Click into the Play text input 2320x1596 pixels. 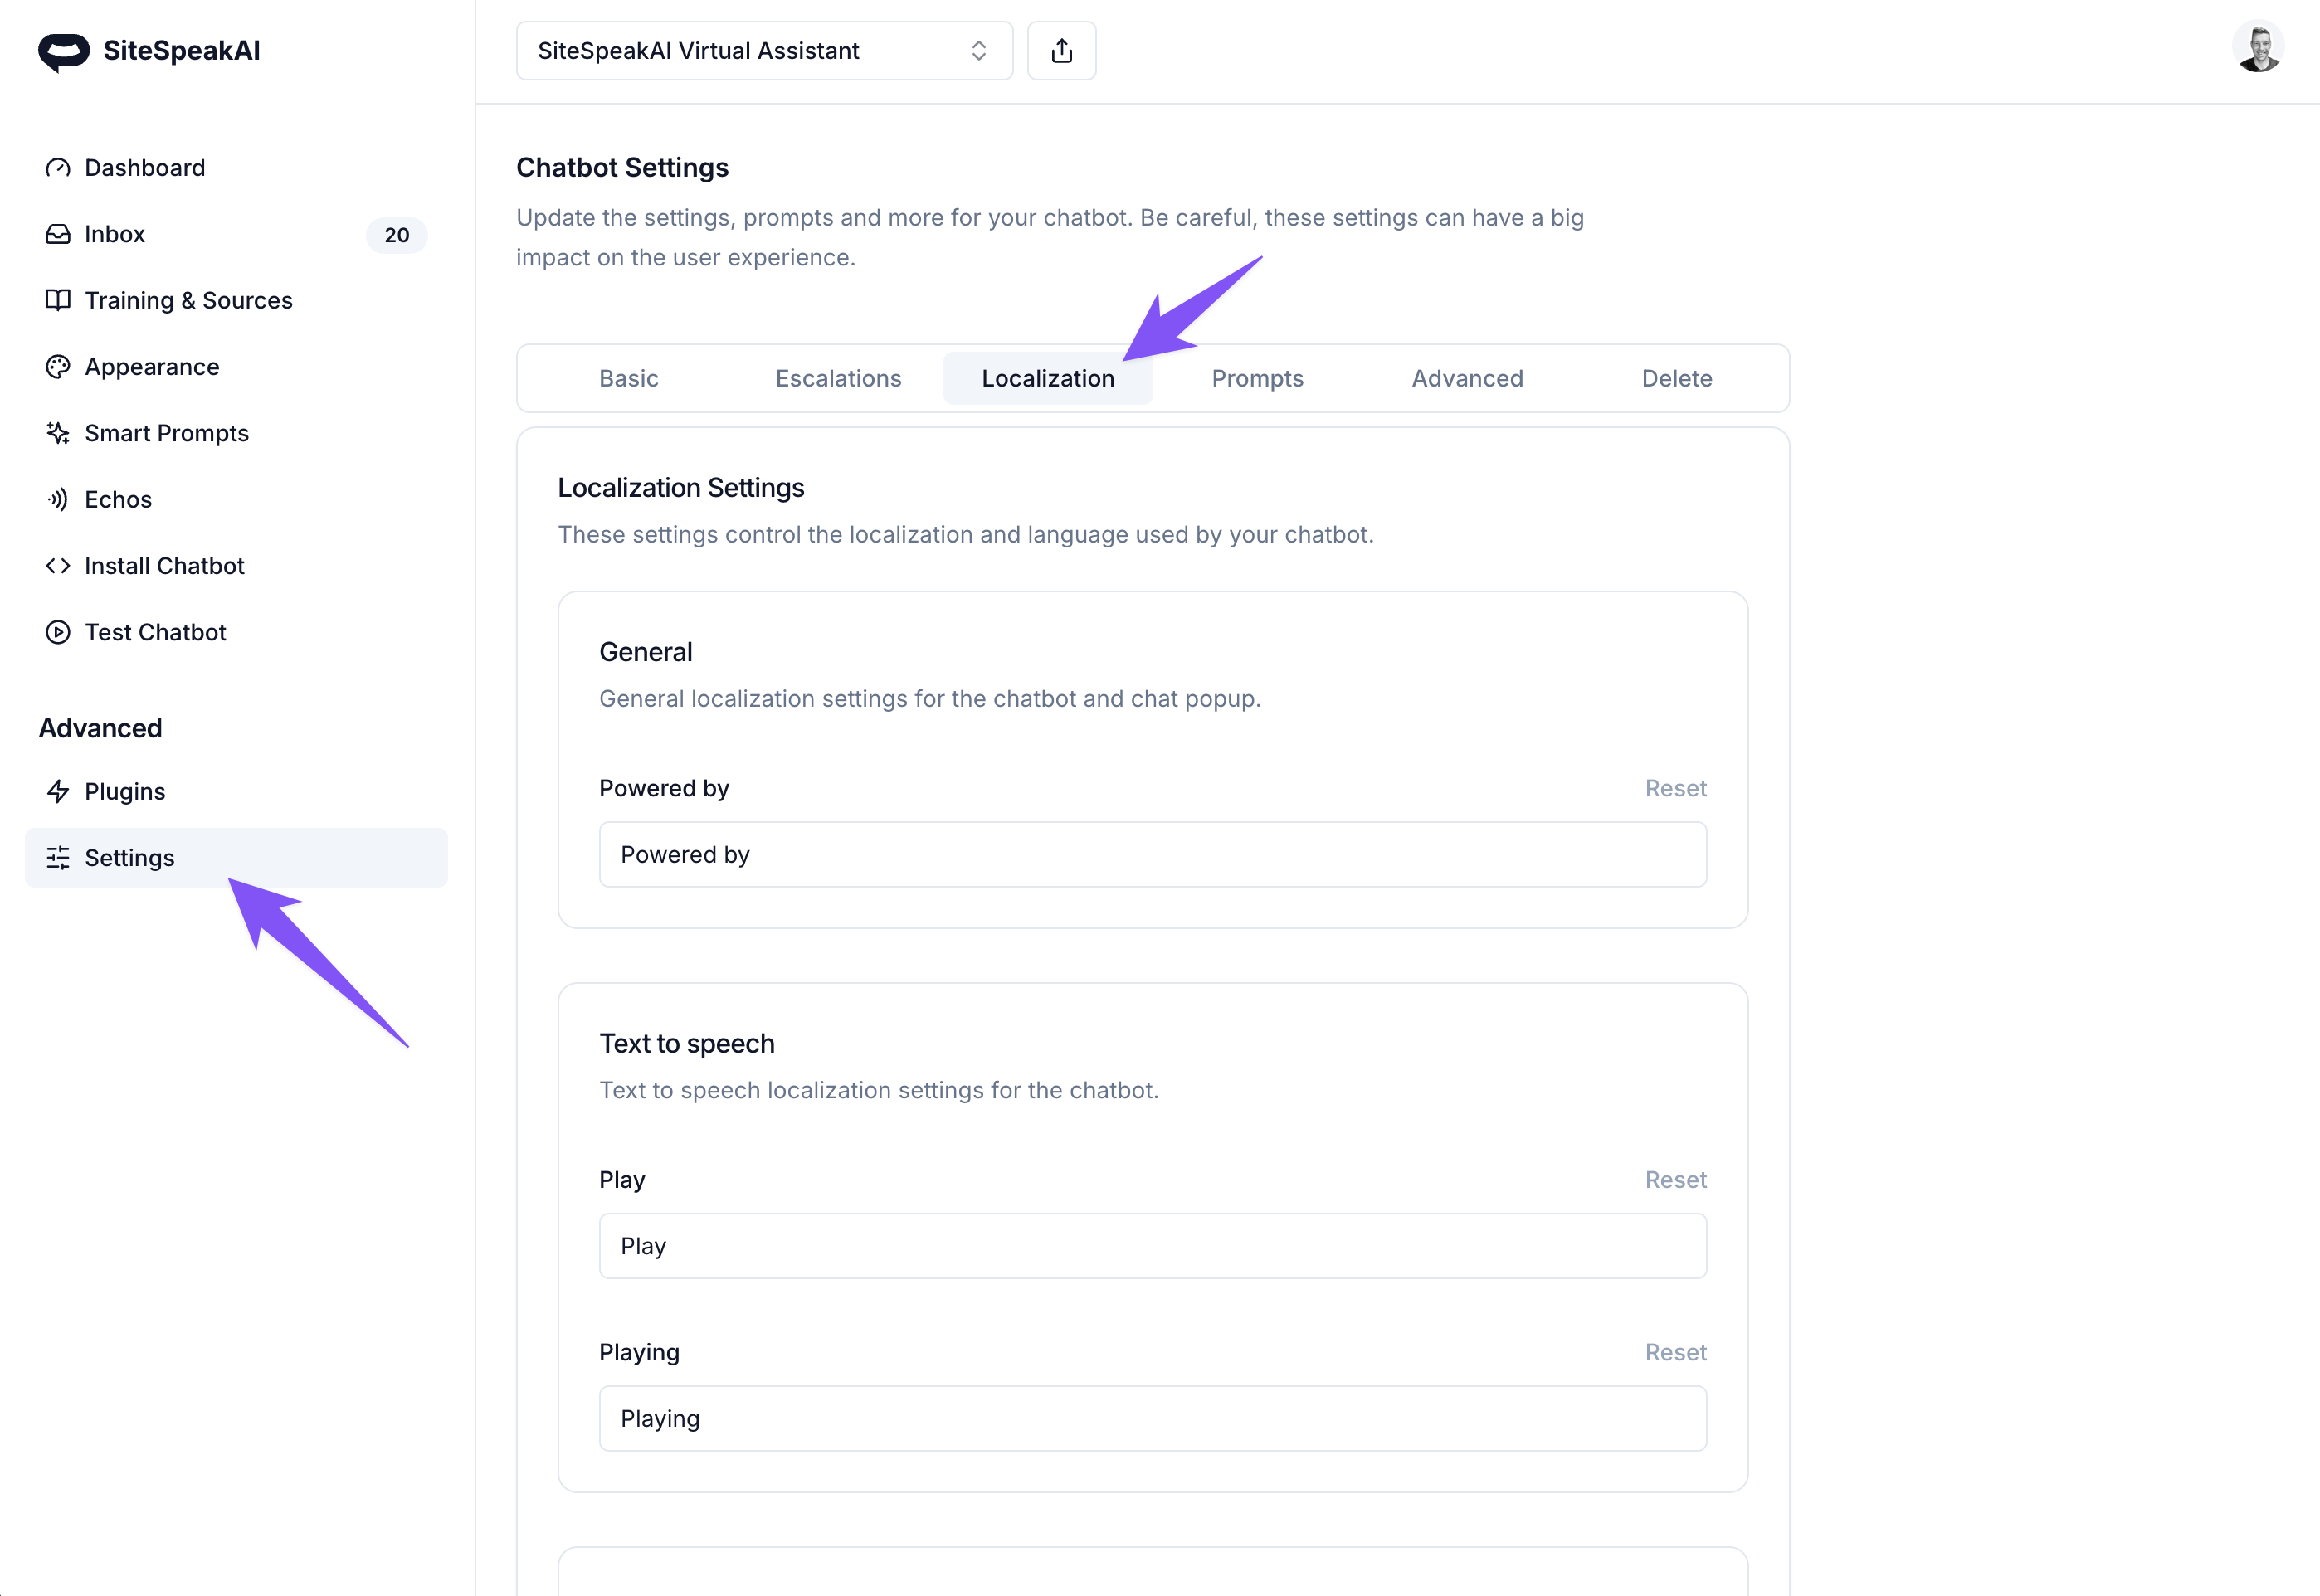(1152, 1246)
